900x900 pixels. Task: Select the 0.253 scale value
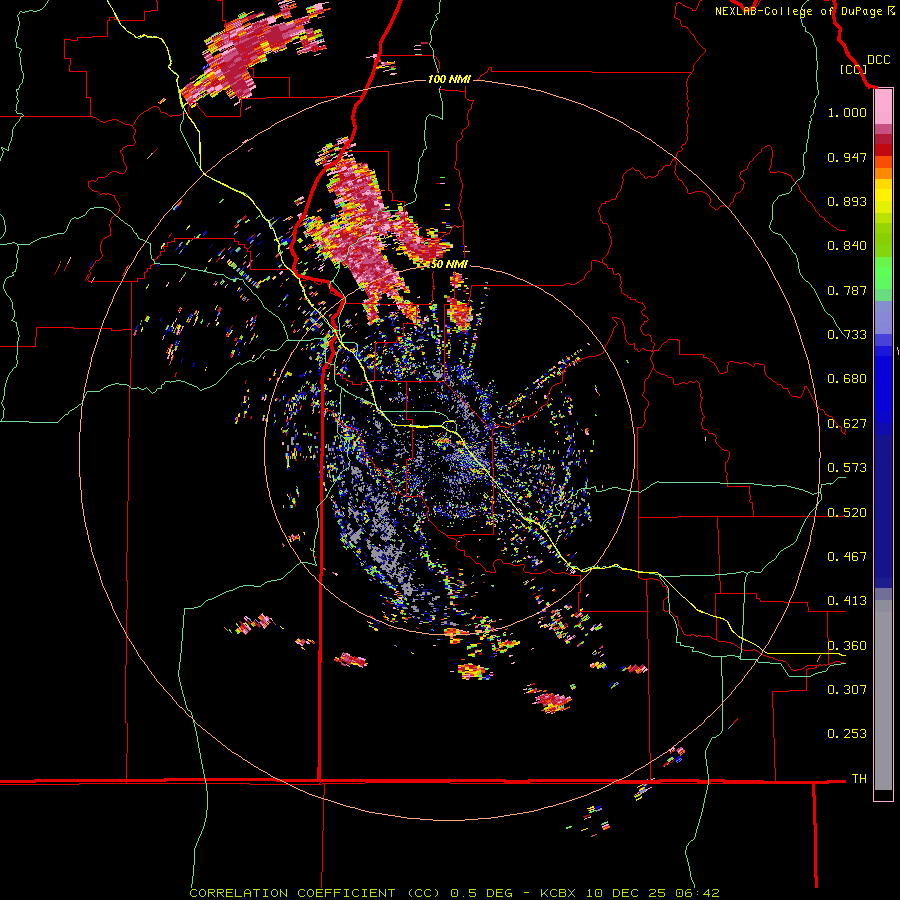[847, 734]
